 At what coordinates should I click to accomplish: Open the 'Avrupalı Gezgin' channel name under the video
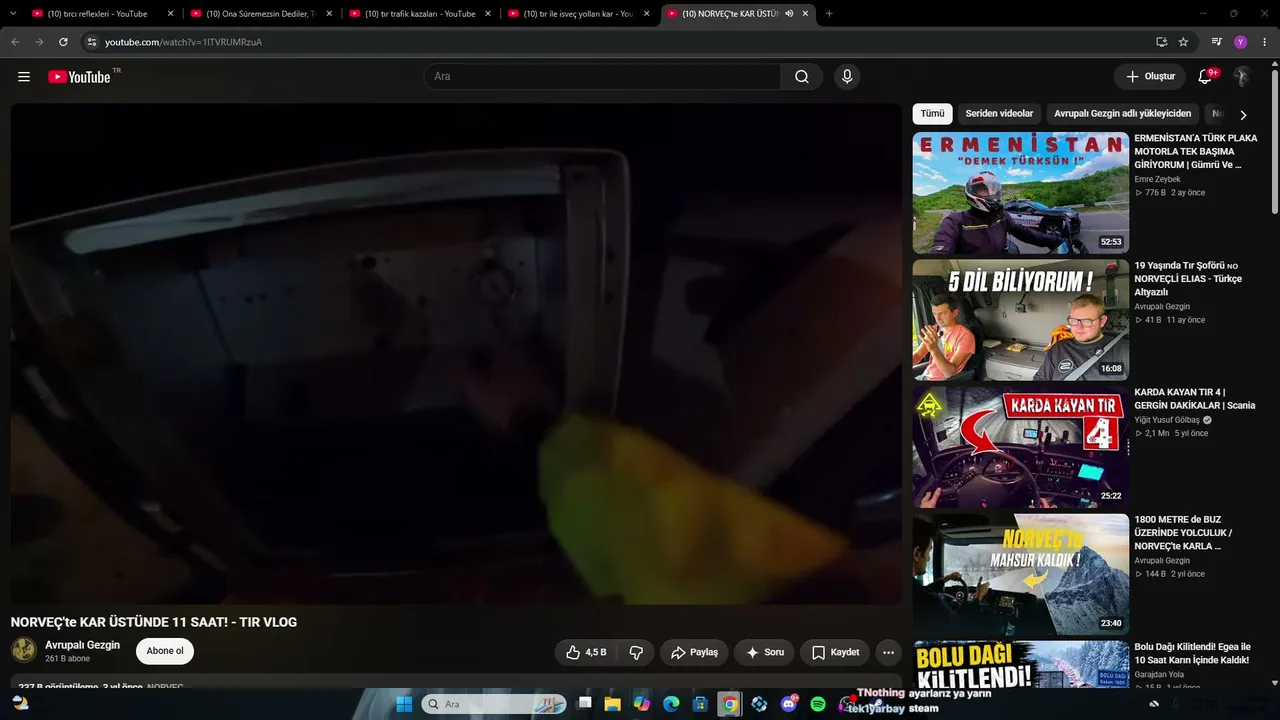coord(82,645)
